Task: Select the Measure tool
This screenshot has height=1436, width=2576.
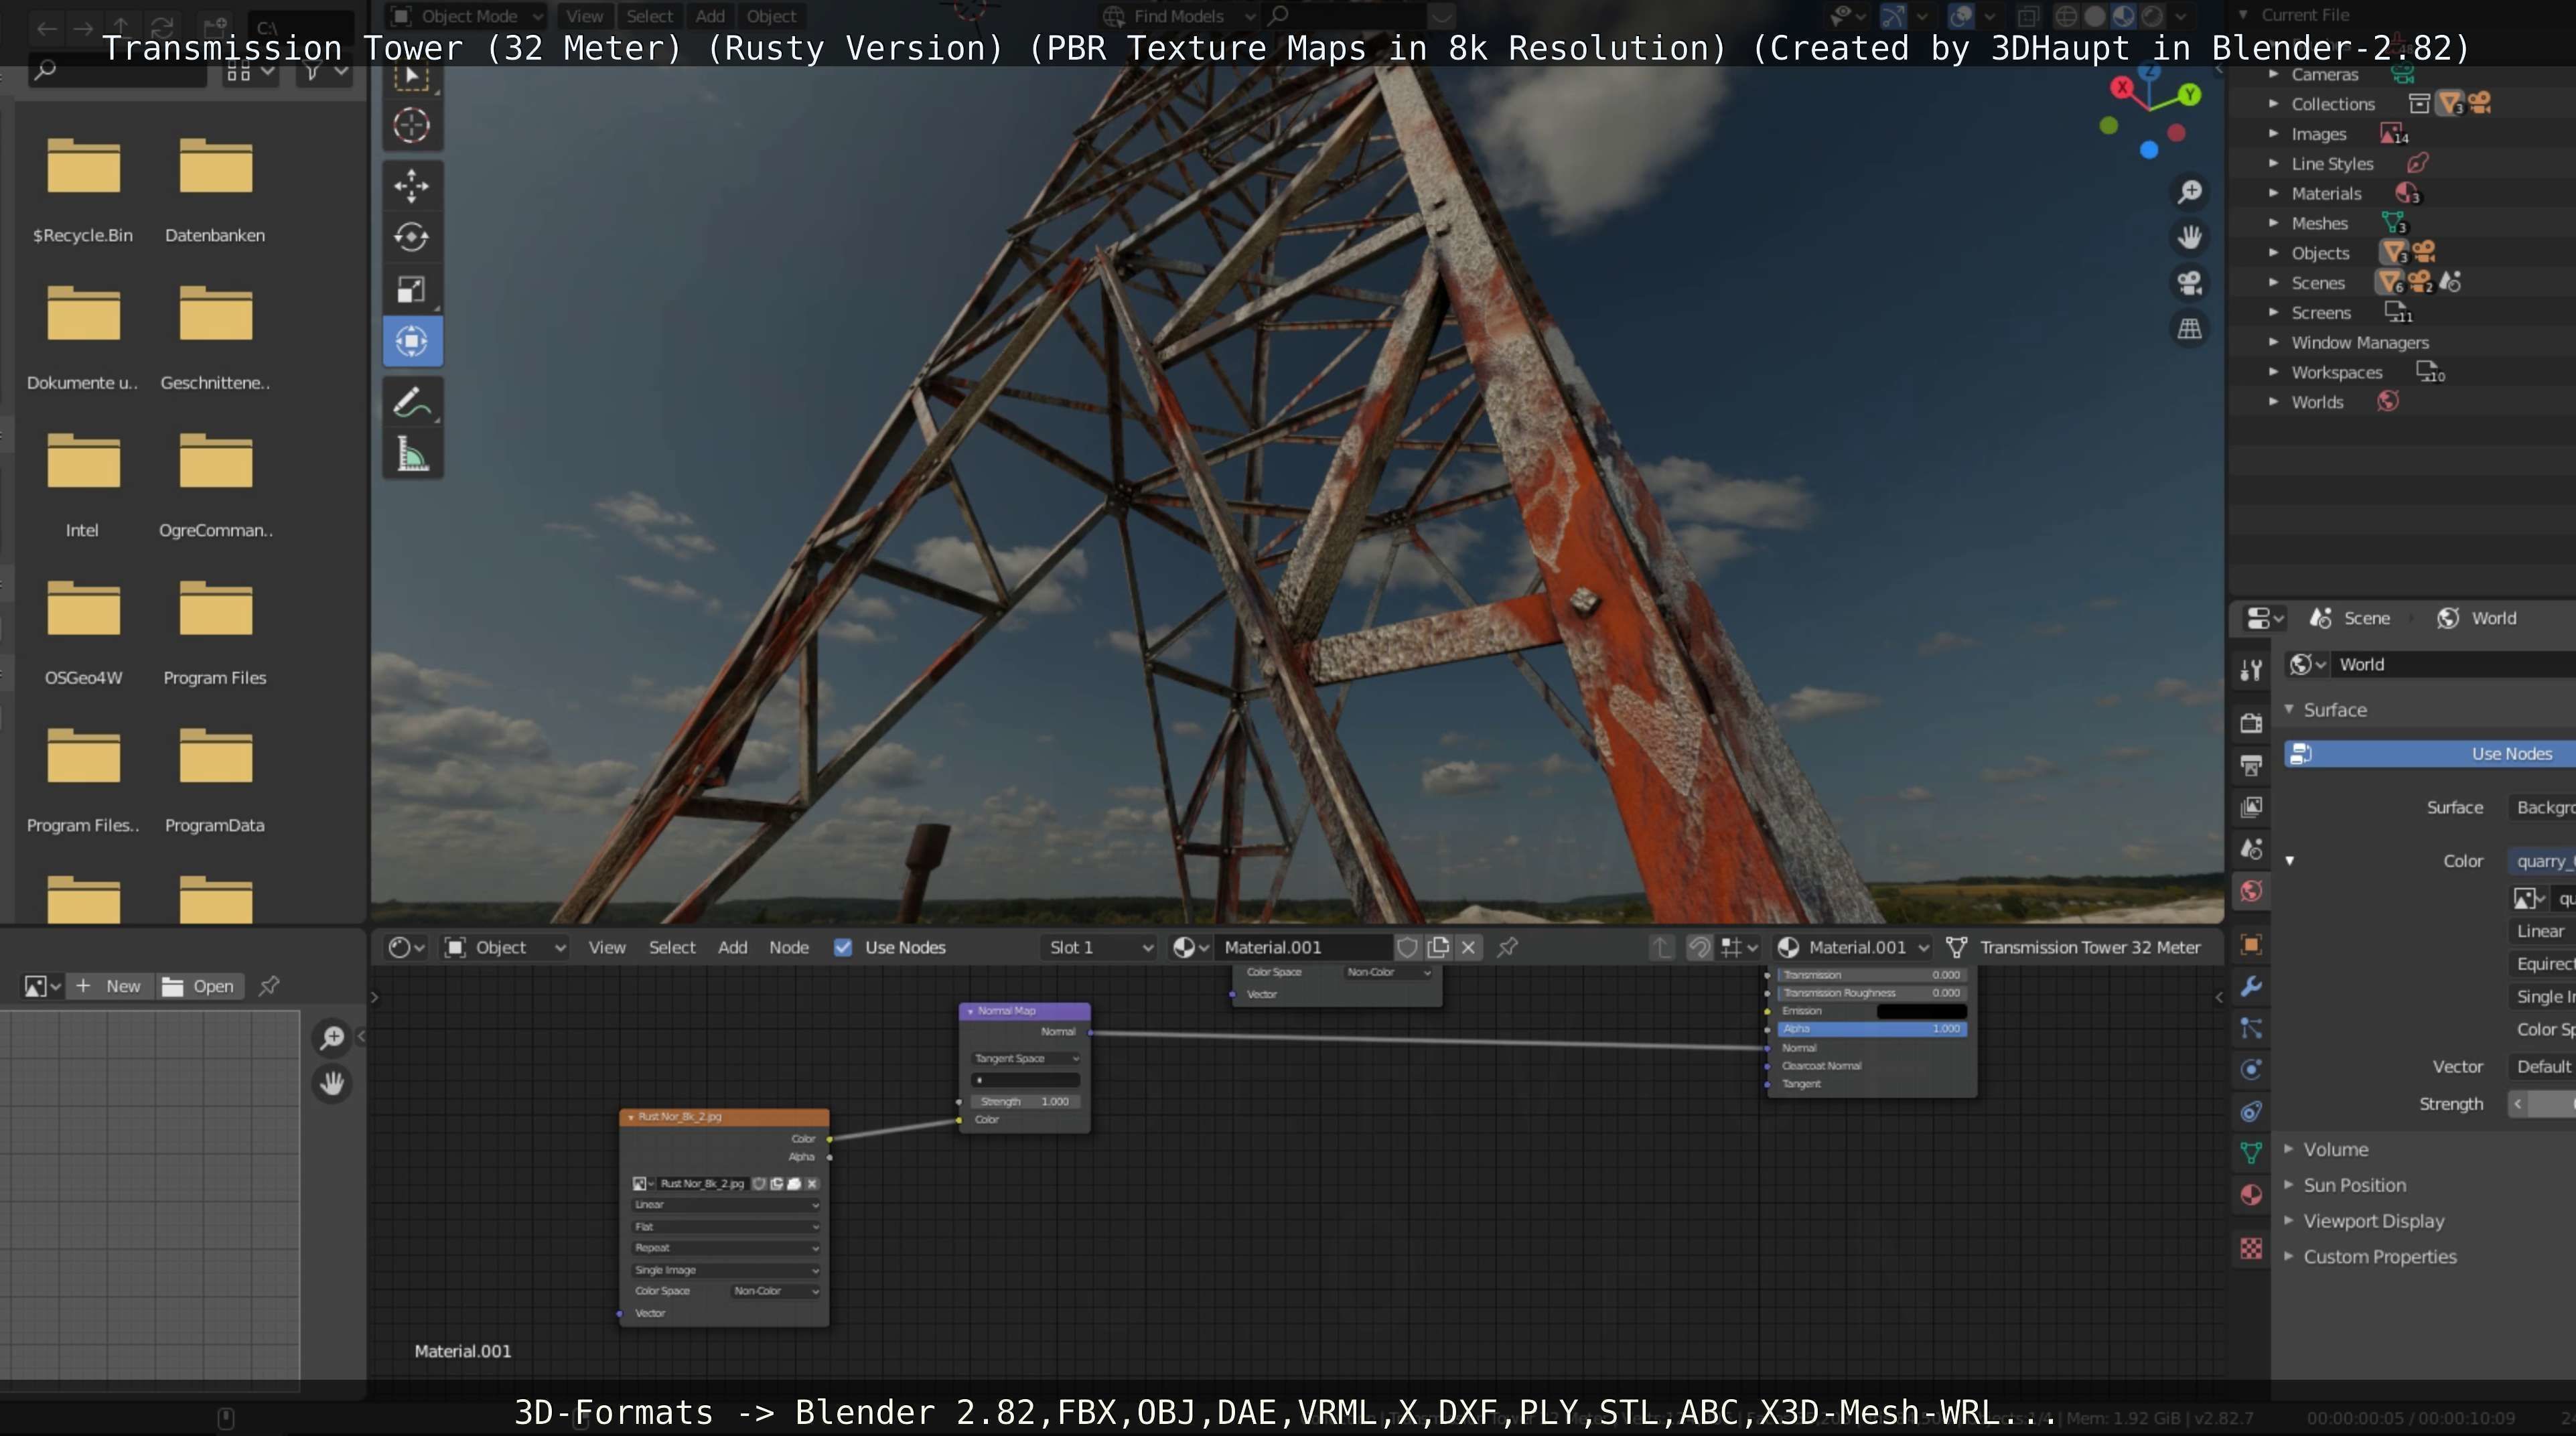Action: click(411, 455)
